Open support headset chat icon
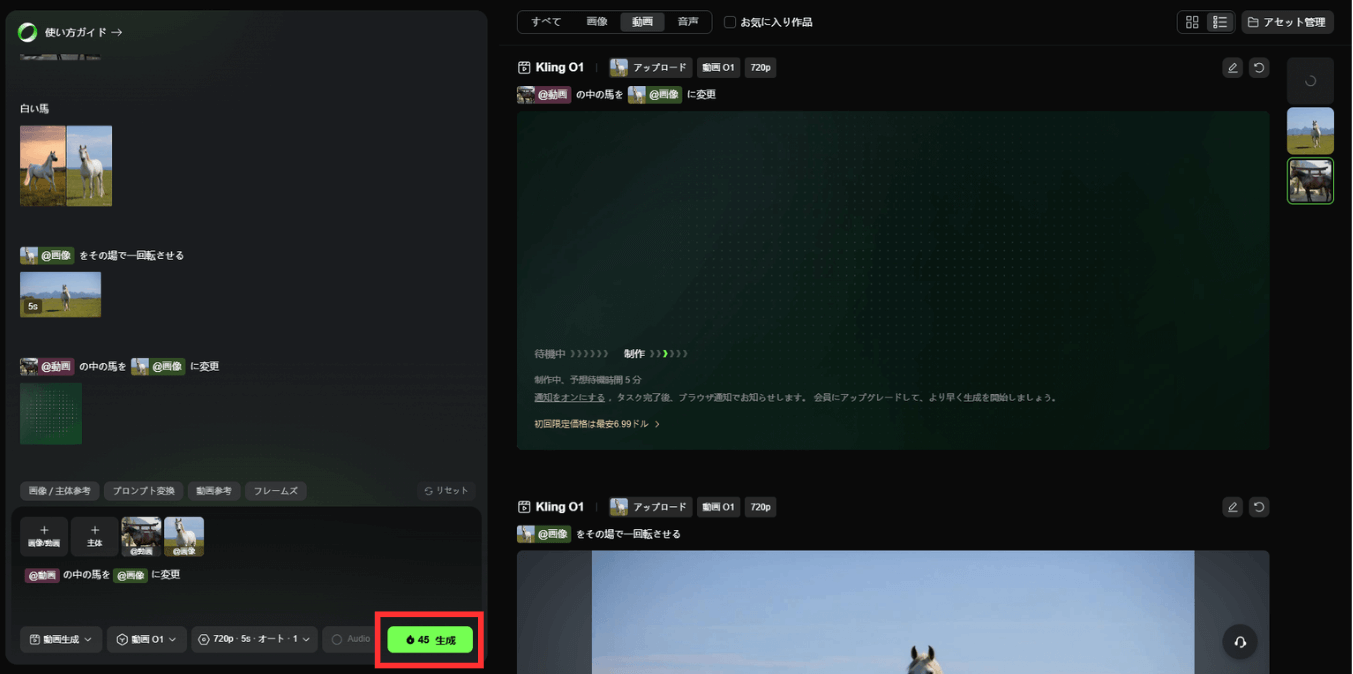 1240,642
